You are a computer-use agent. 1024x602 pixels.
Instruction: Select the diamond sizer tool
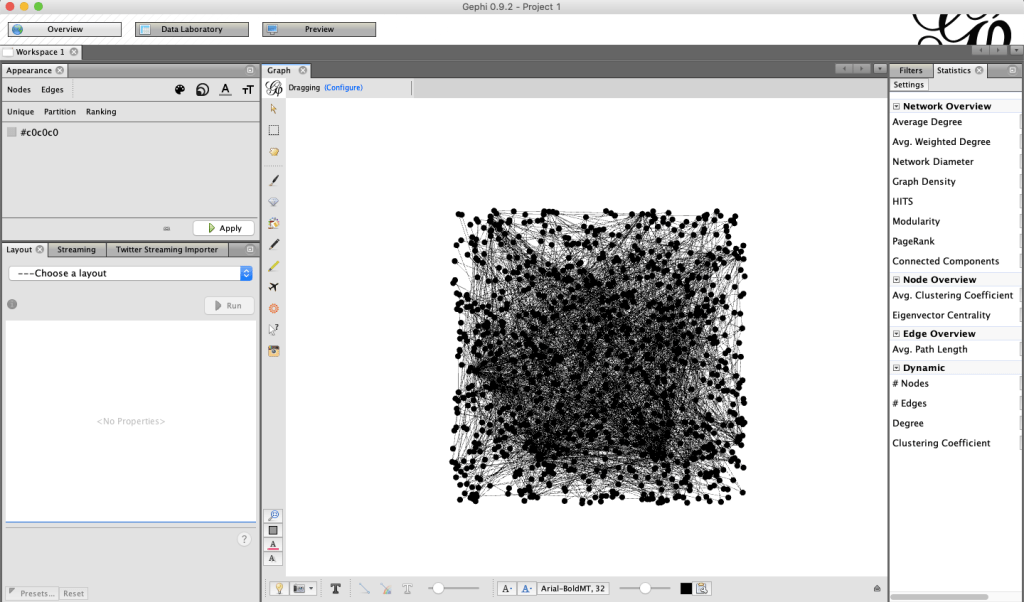(274, 202)
